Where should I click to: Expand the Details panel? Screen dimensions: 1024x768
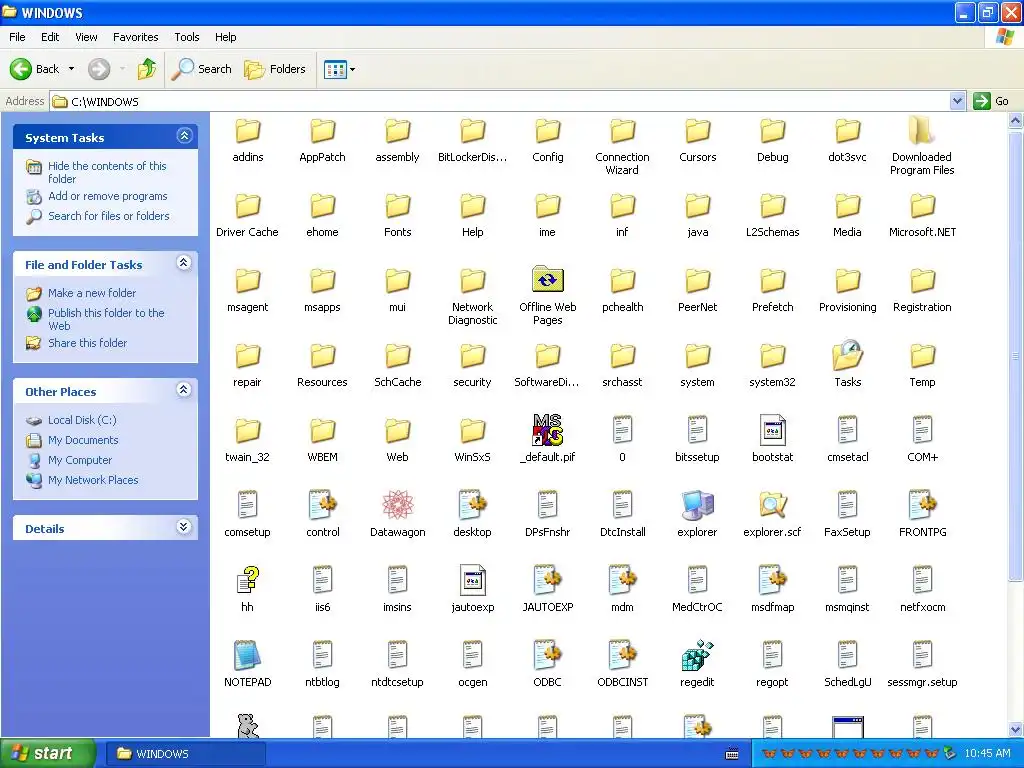(184, 526)
